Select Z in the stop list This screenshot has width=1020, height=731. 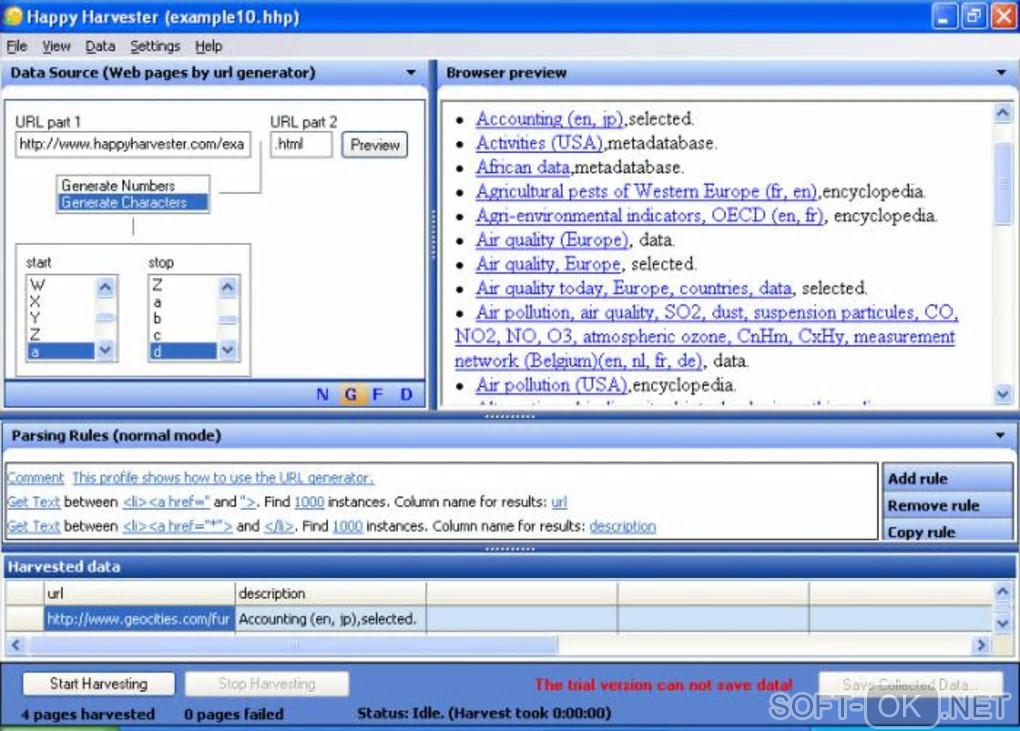pos(183,285)
